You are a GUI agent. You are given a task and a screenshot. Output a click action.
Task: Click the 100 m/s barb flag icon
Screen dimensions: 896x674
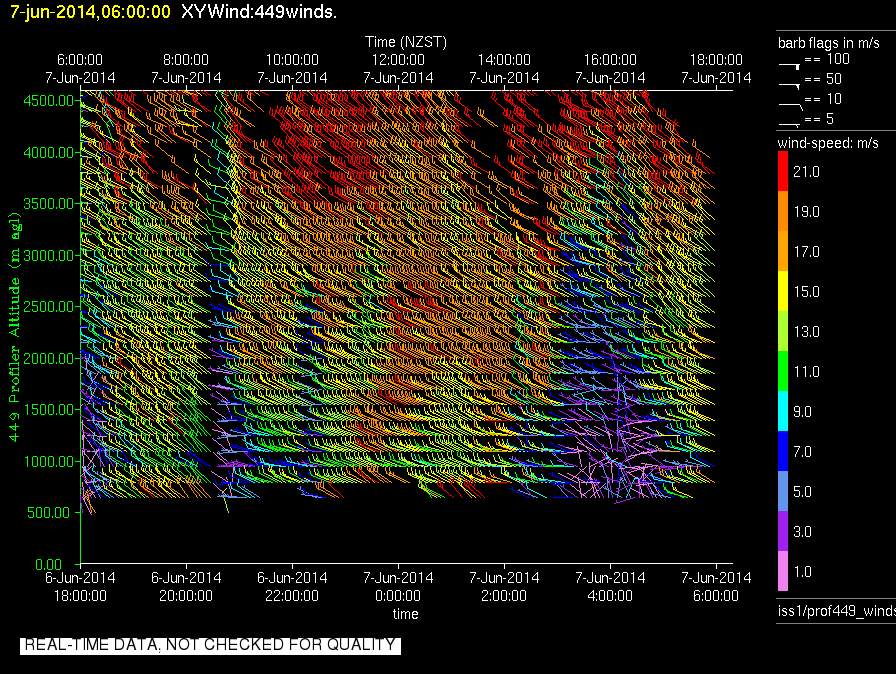tap(790, 66)
